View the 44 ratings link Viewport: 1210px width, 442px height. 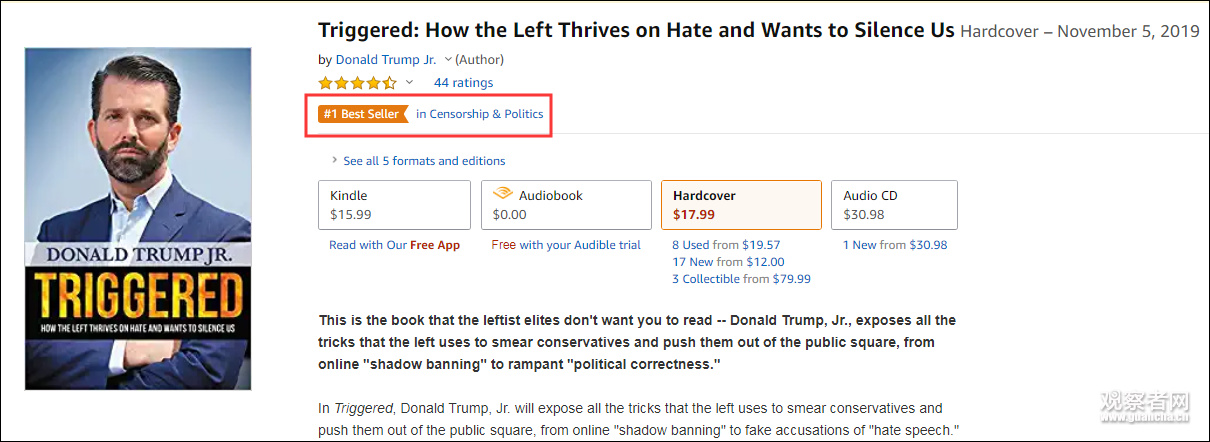[463, 83]
